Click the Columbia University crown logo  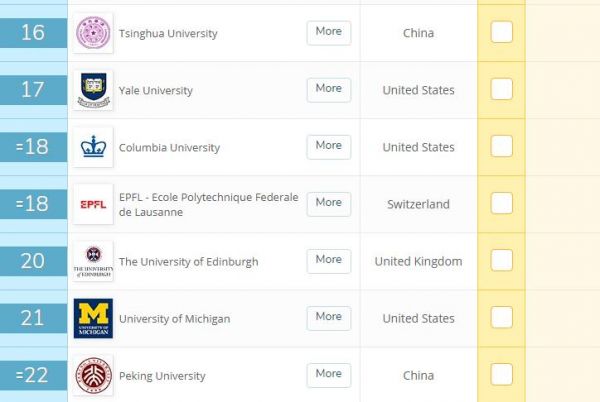click(93, 147)
